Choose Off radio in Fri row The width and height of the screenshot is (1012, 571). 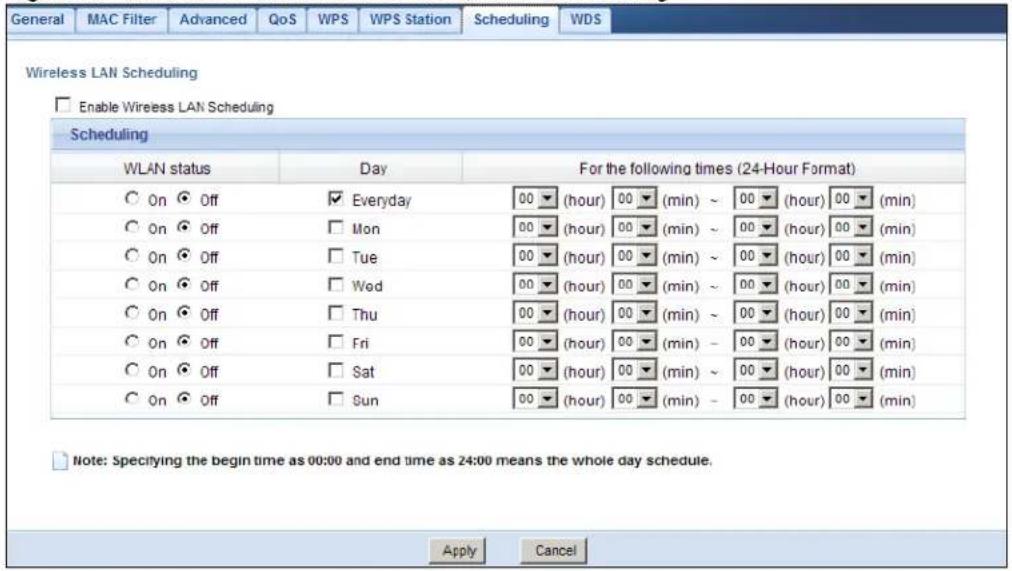coord(185,341)
